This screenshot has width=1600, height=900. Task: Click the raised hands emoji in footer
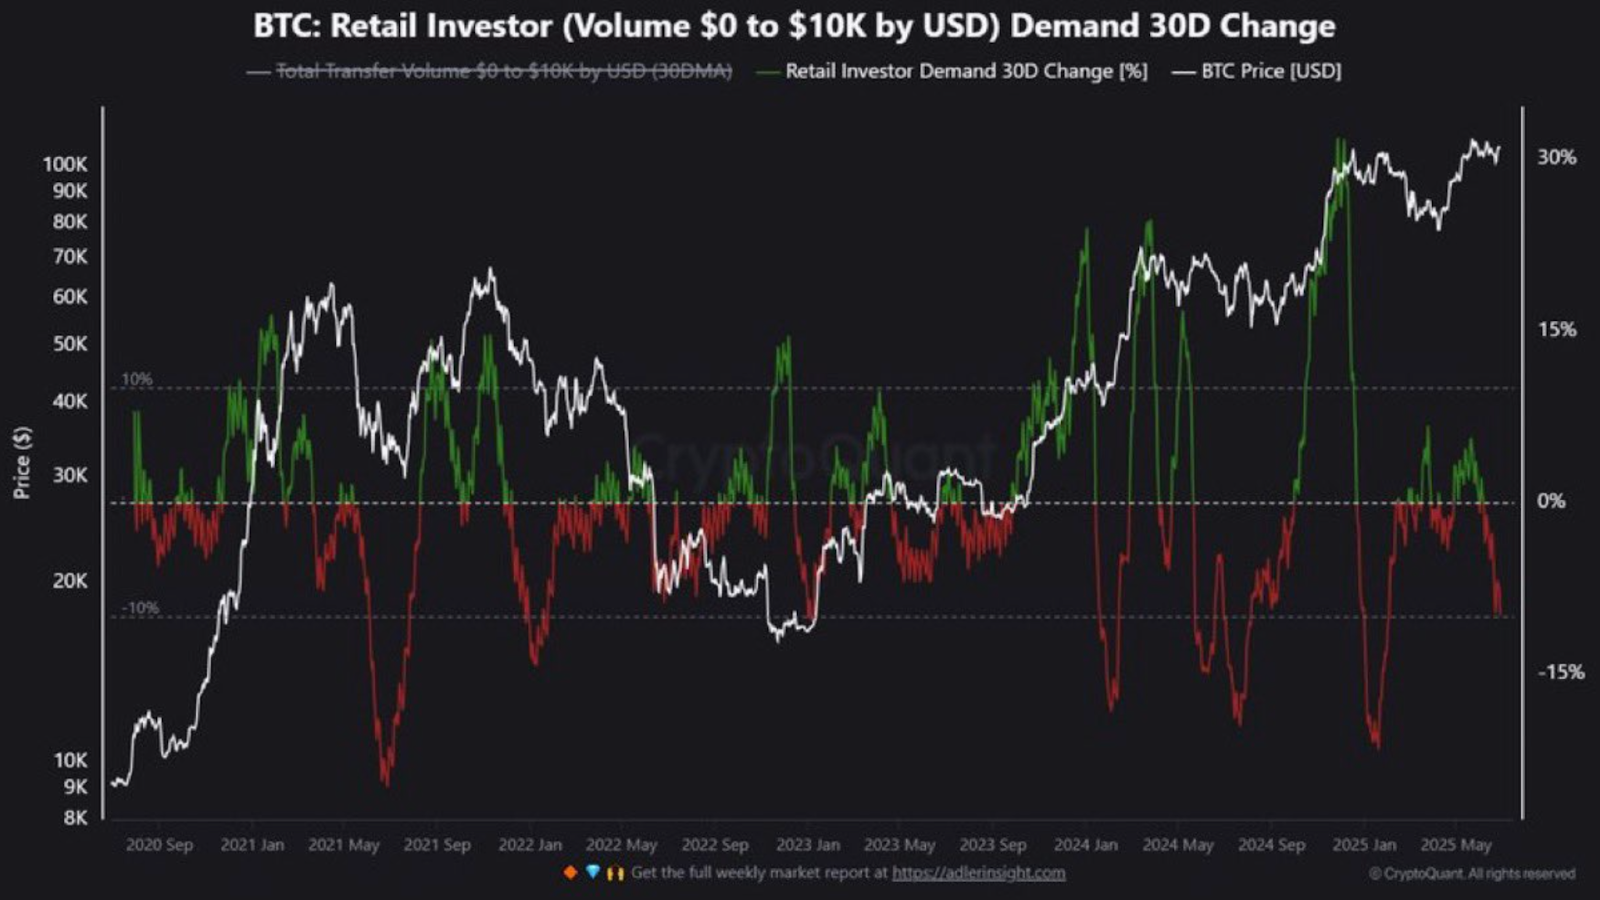click(615, 873)
